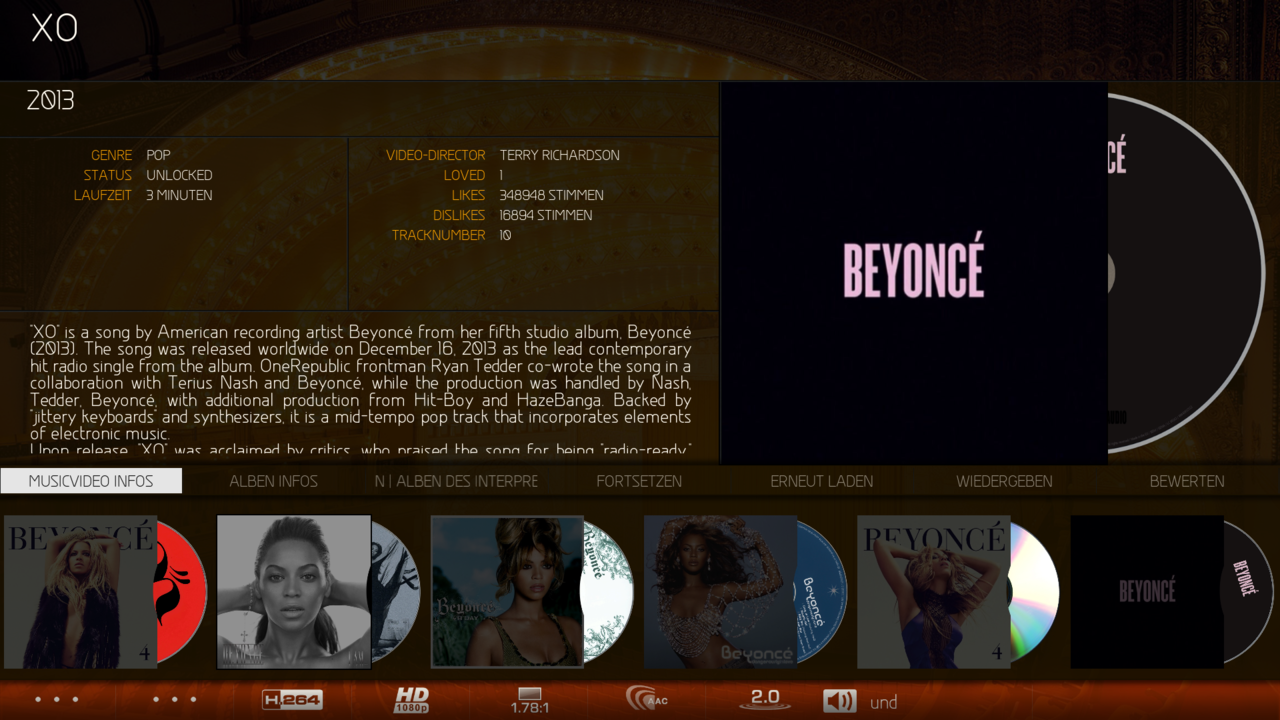The width and height of the screenshot is (1280, 720).
Task: Click the song description paragraph
Action: point(360,390)
